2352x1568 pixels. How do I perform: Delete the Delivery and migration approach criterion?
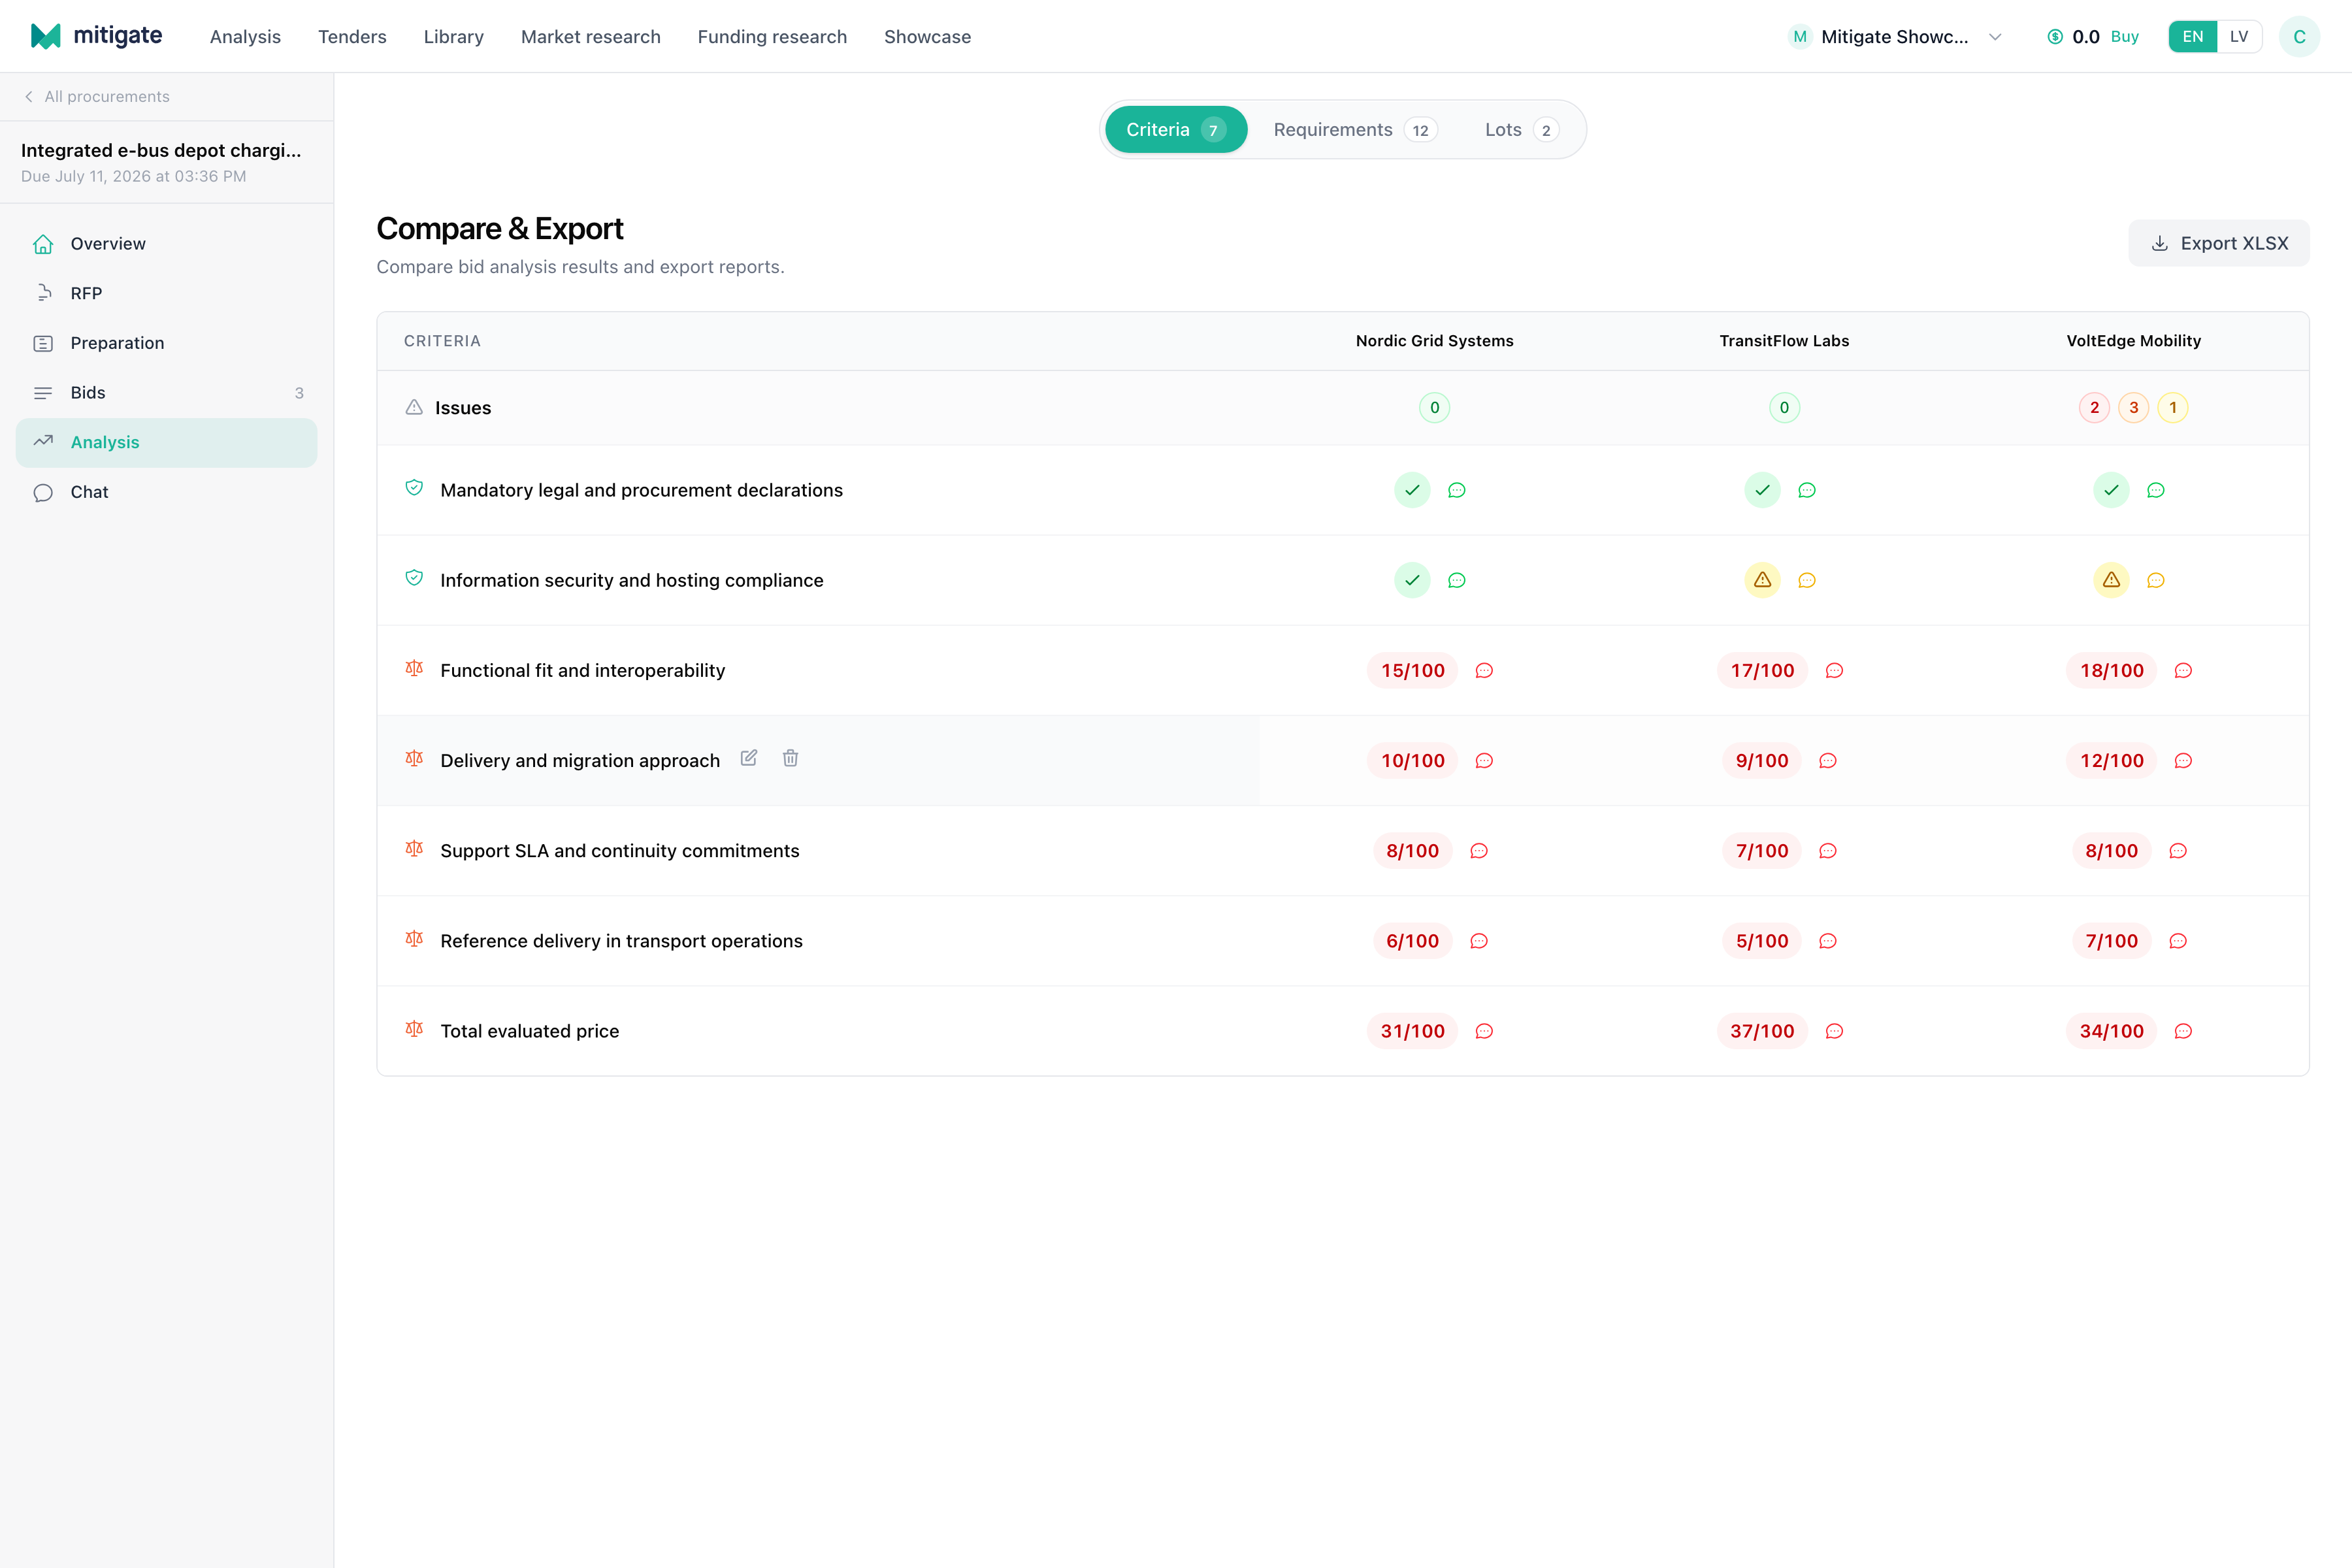coord(790,758)
